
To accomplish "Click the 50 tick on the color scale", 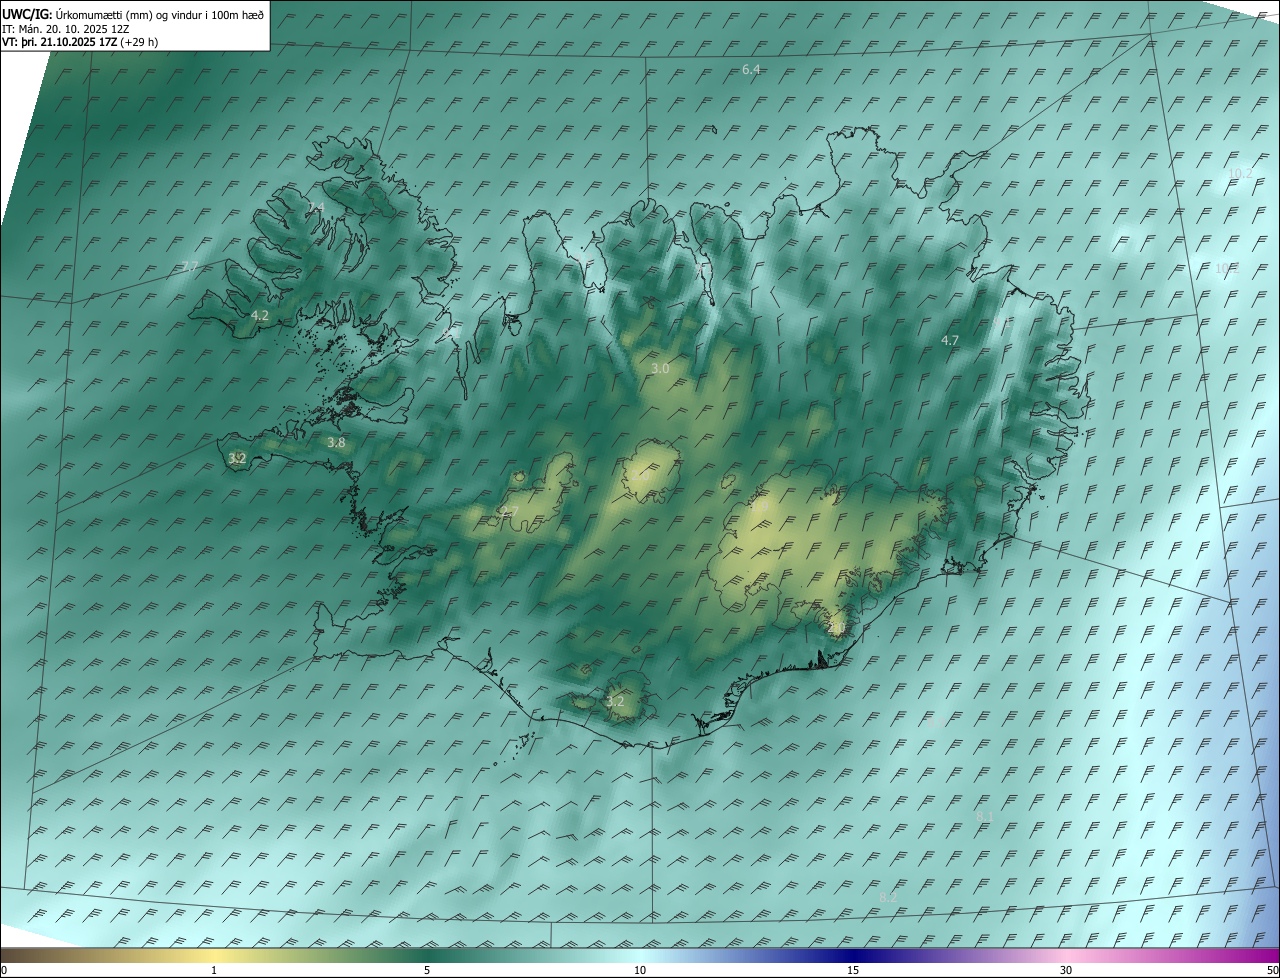I will 1272,970.
